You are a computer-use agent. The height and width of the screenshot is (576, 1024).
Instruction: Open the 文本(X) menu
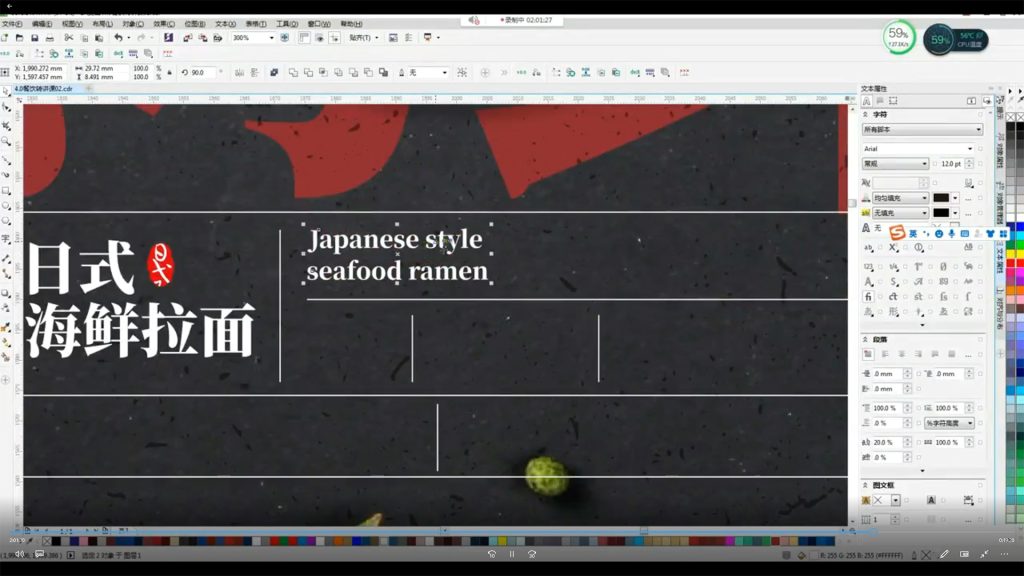(225, 23)
